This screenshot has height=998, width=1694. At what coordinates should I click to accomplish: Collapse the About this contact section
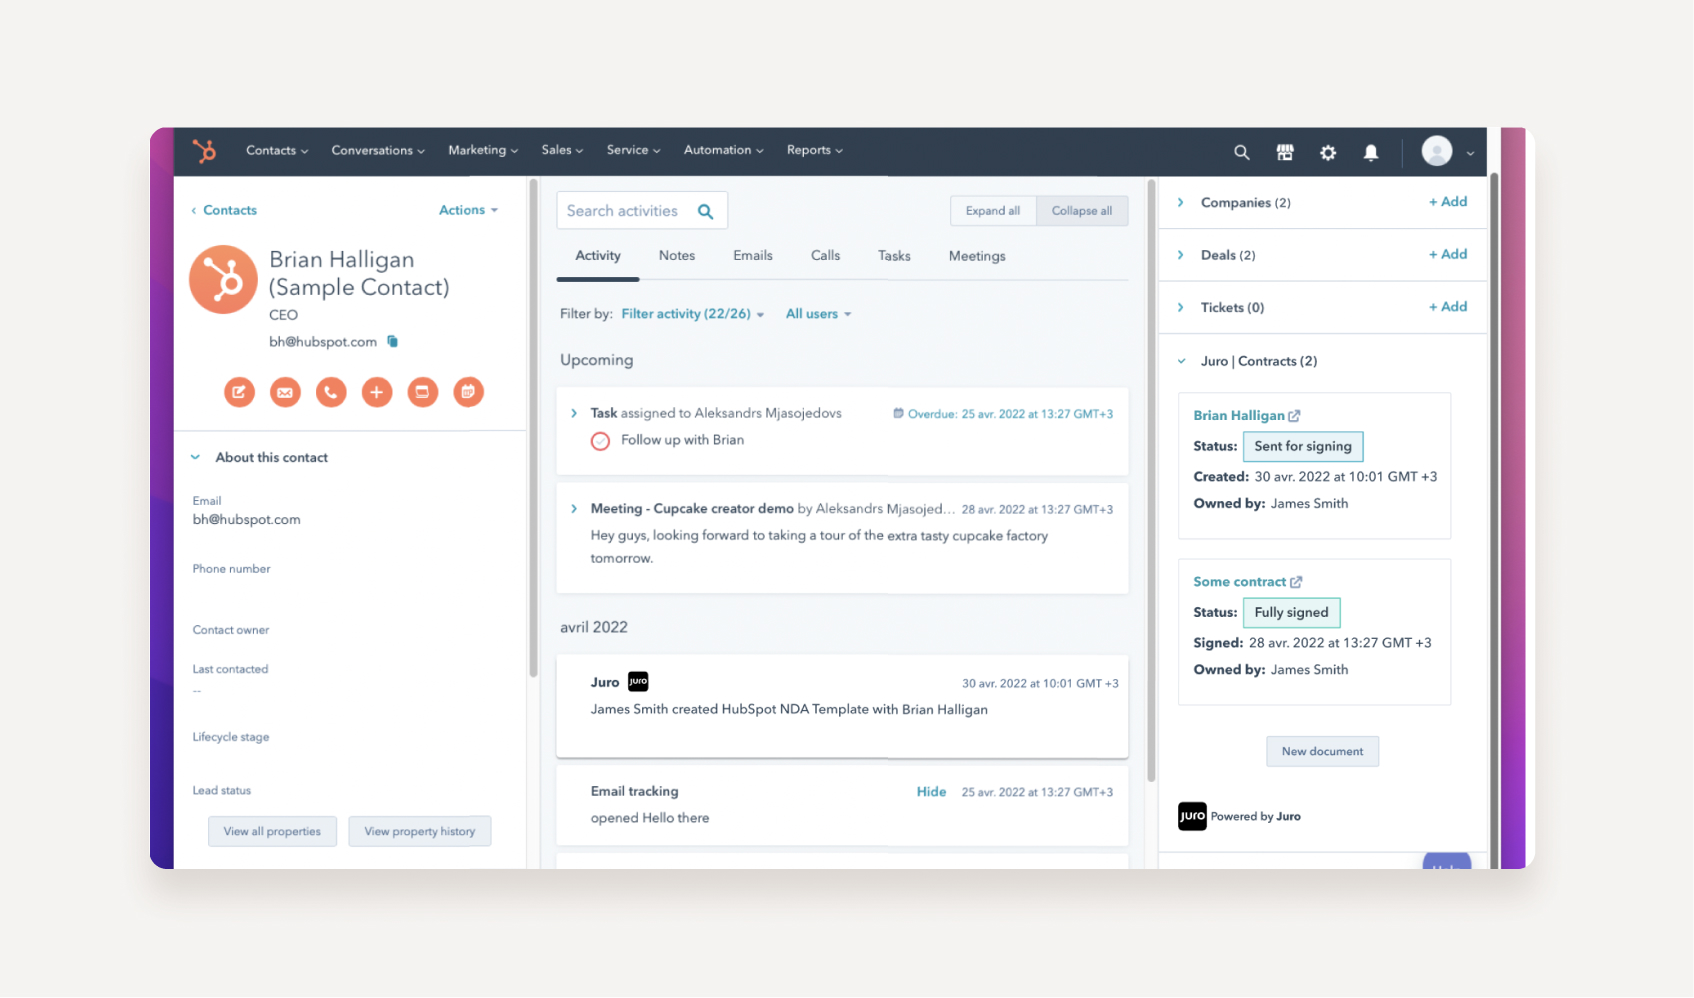click(194, 457)
